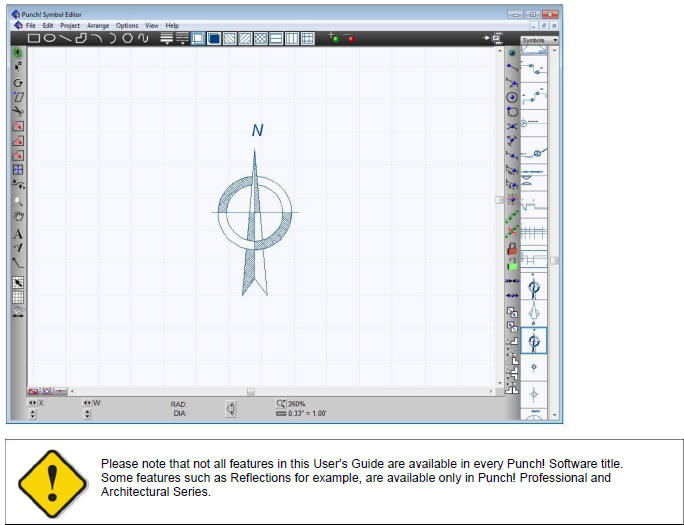The width and height of the screenshot is (684, 525).
Task: Click the angle direction arrow button
Action: (x=231, y=409)
